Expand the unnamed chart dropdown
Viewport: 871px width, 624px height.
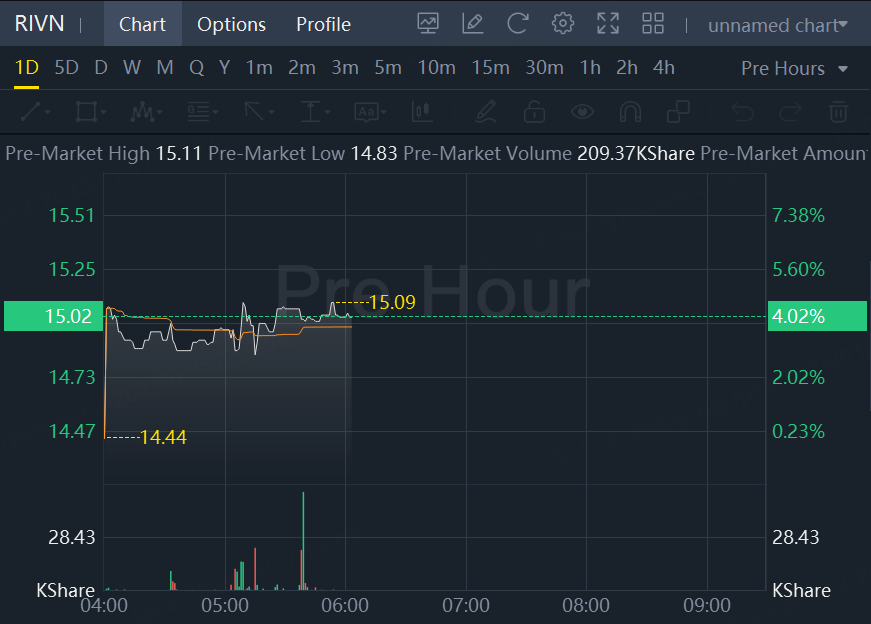tap(778, 25)
